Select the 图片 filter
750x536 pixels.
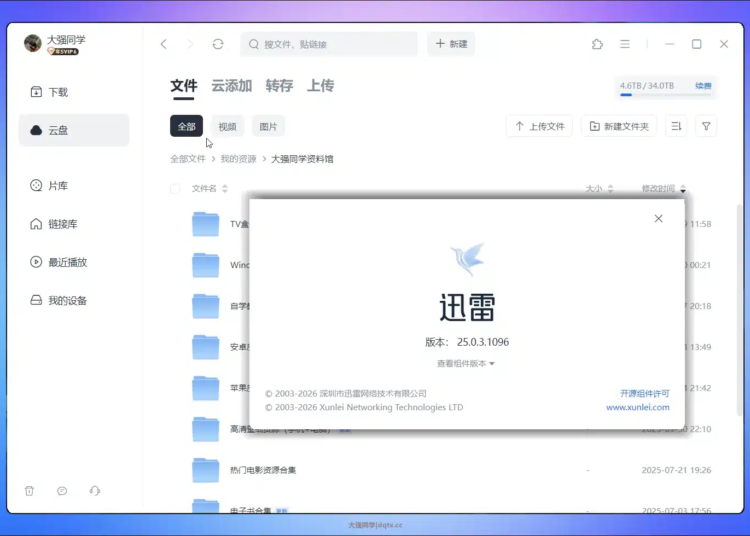click(268, 126)
